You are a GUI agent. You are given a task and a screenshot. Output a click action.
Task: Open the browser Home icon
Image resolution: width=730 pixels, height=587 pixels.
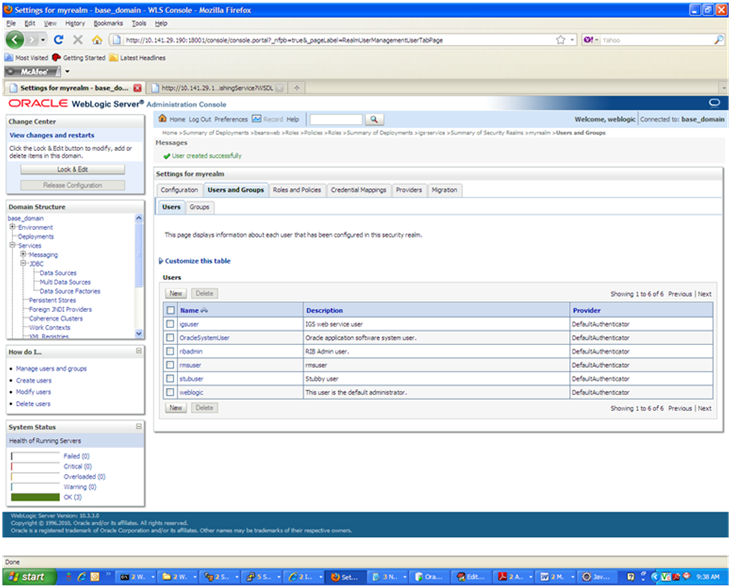point(97,40)
